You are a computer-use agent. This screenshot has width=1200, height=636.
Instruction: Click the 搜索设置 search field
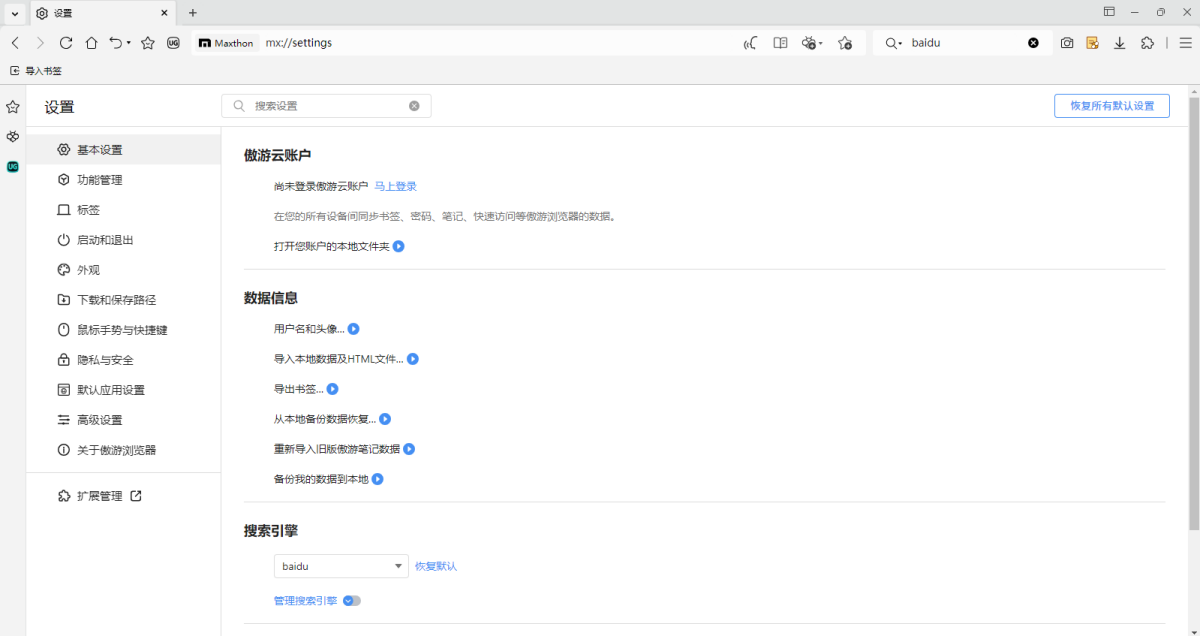(325, 106)
